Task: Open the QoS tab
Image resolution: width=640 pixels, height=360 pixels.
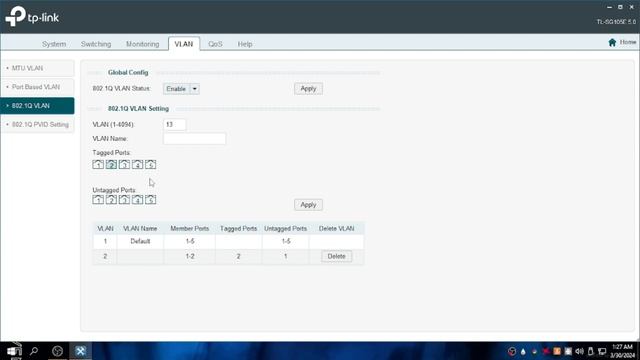Action: coord(215,44)
